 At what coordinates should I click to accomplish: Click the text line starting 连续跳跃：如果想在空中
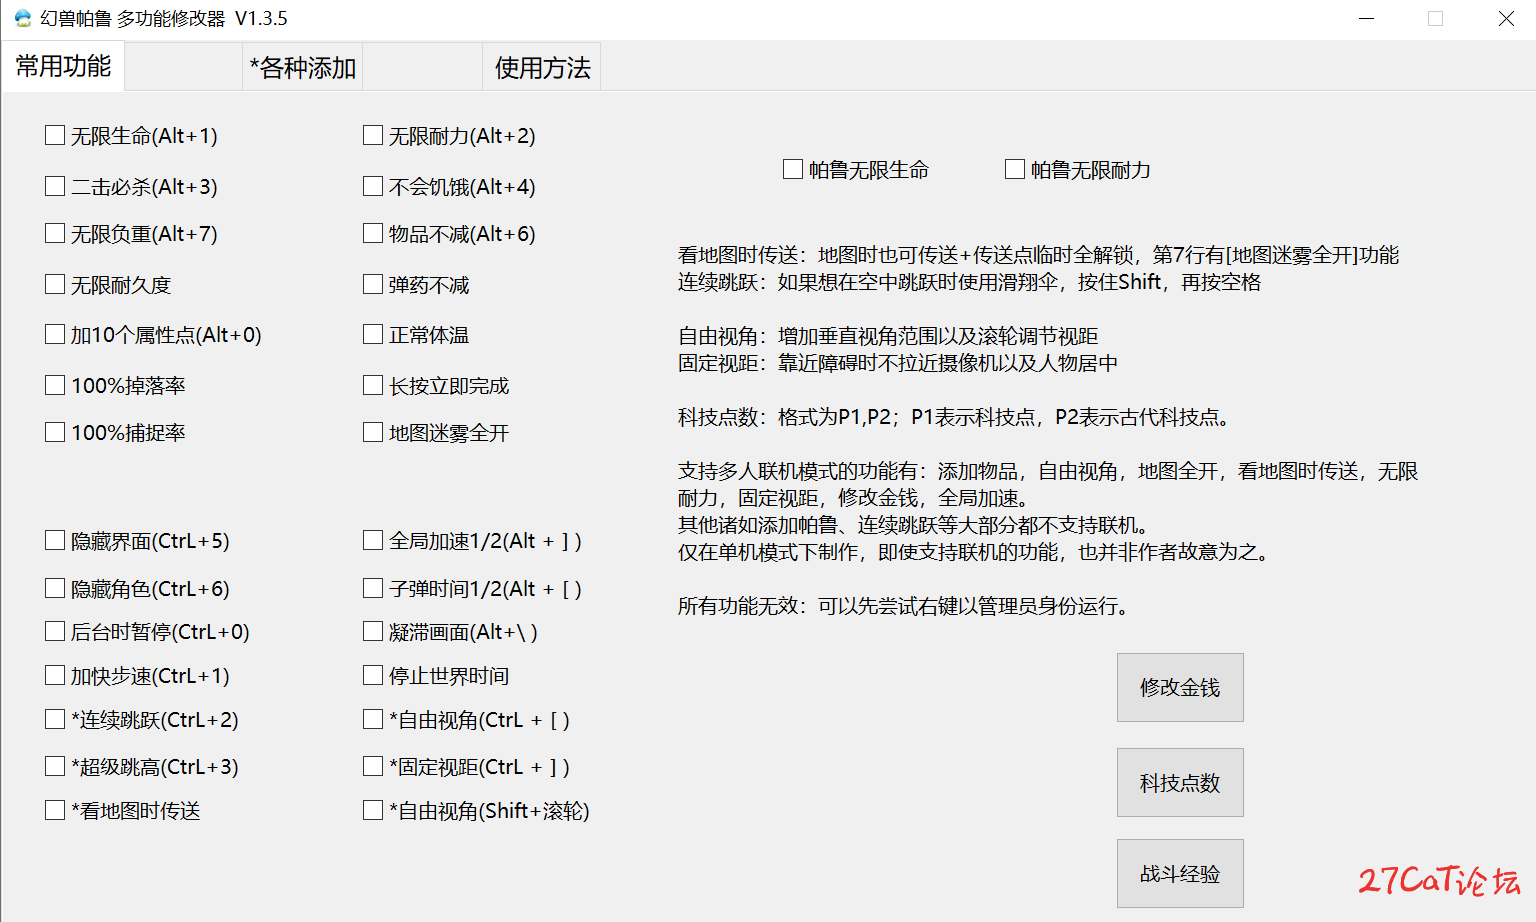pos(969,282)
